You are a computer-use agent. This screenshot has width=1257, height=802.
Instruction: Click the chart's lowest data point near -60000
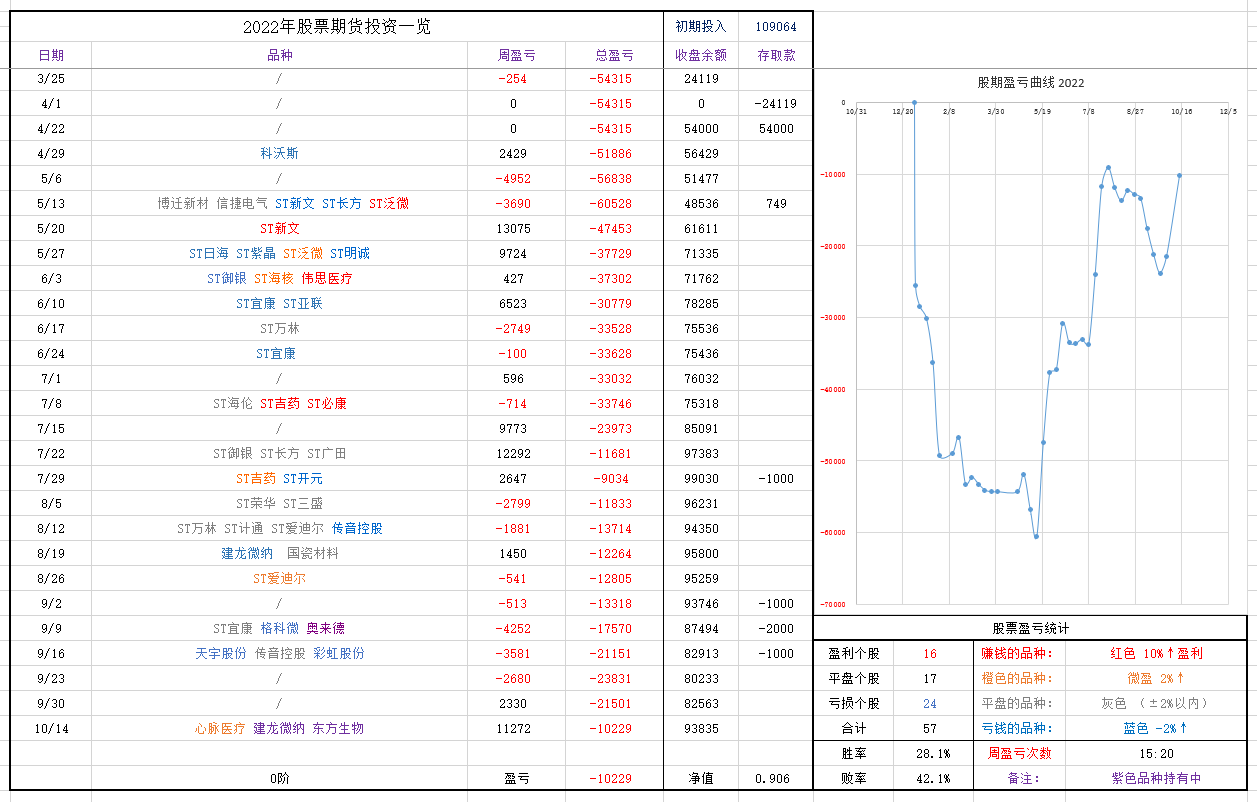[x=1036, y=537]
